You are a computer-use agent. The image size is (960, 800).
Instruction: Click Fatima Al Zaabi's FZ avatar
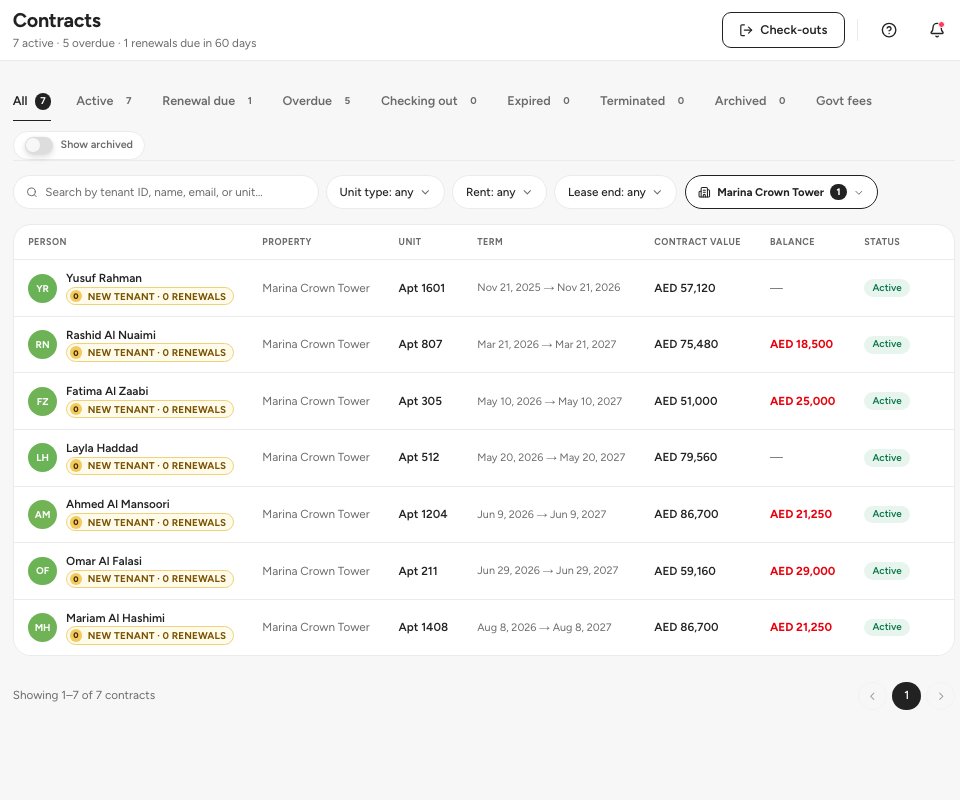click(x=42, y=402)
